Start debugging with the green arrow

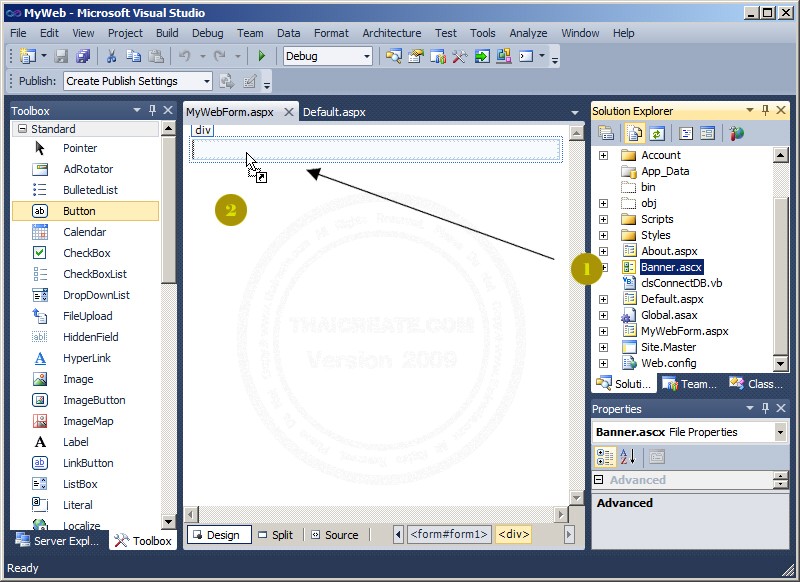(262, 56)
